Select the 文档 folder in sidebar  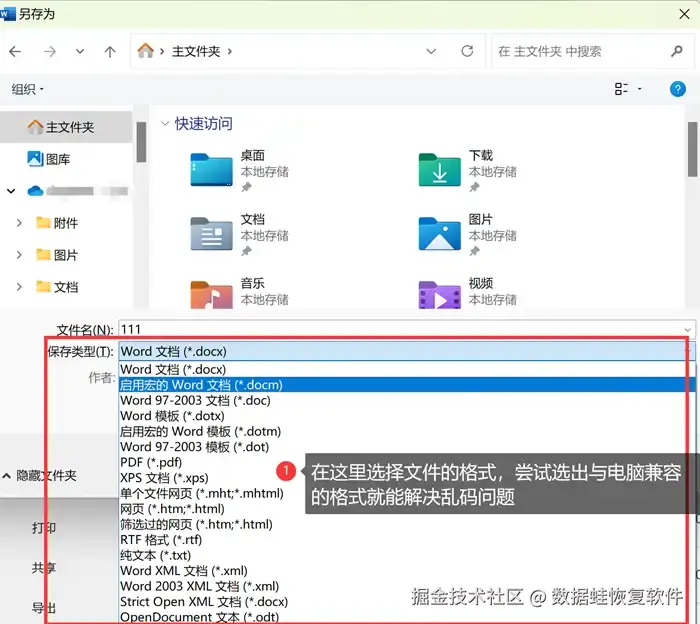[57, 287]
